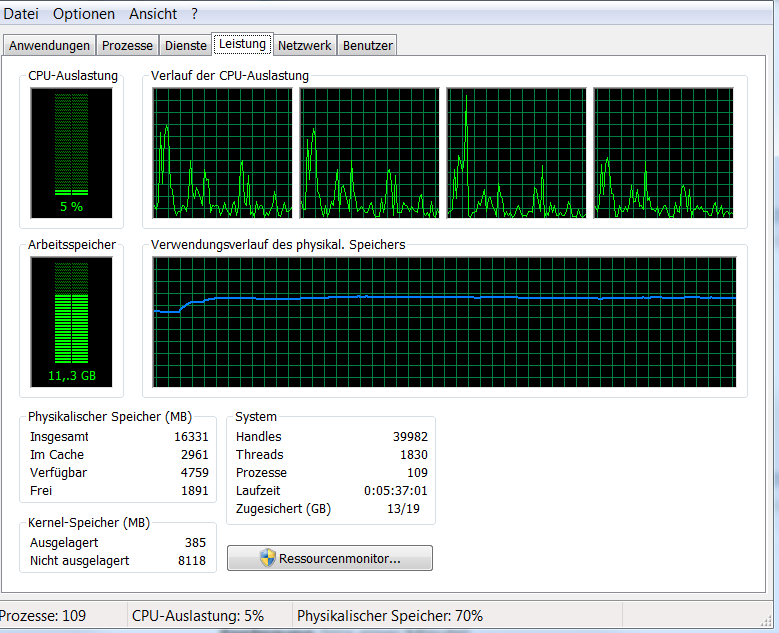Screen dimensions: 779x633
Task: Click the Handles value 39982
Action: point(410,437)
